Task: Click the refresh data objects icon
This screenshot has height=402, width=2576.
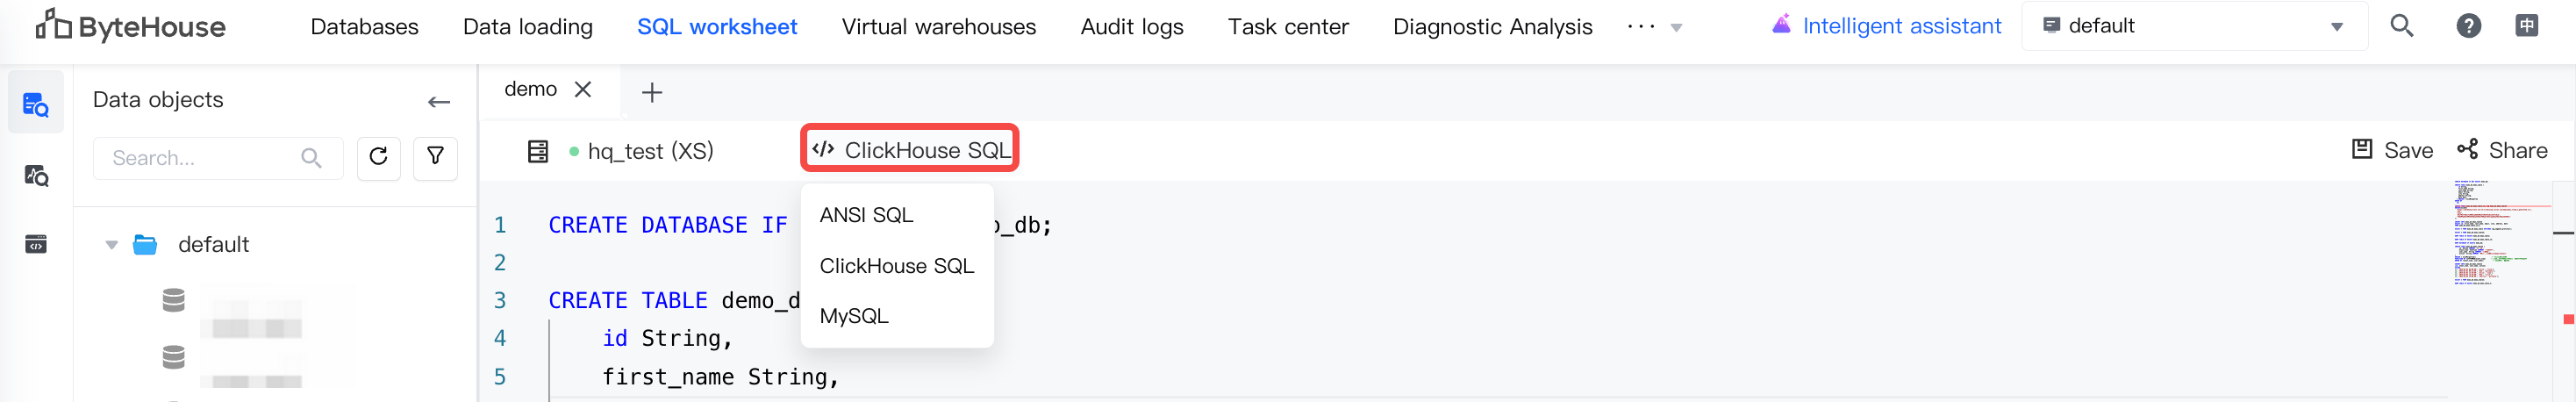Action: coord(378,157)
